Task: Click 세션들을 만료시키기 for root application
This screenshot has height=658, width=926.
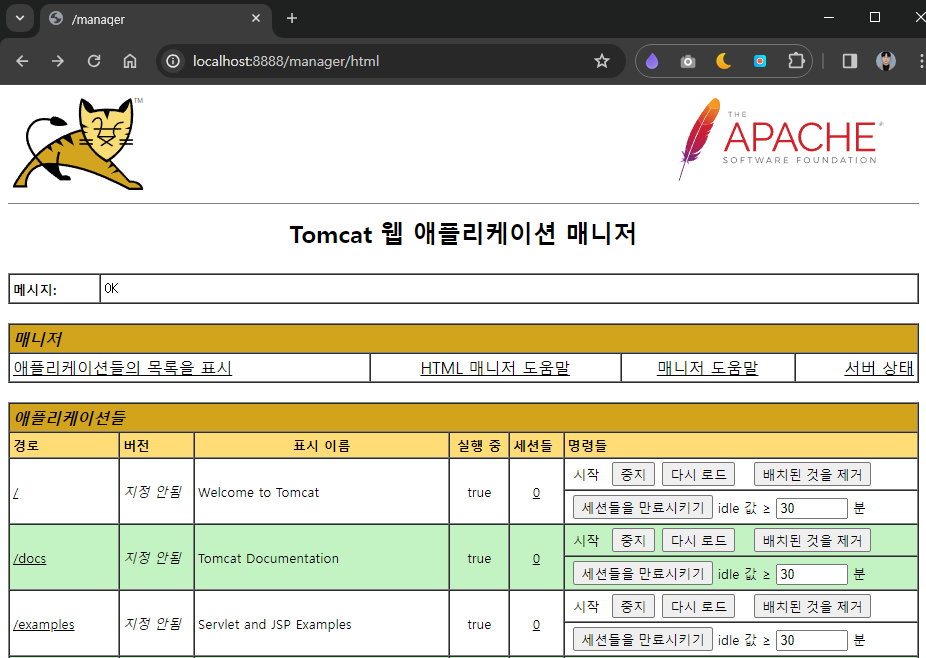Action: (643, 507)
